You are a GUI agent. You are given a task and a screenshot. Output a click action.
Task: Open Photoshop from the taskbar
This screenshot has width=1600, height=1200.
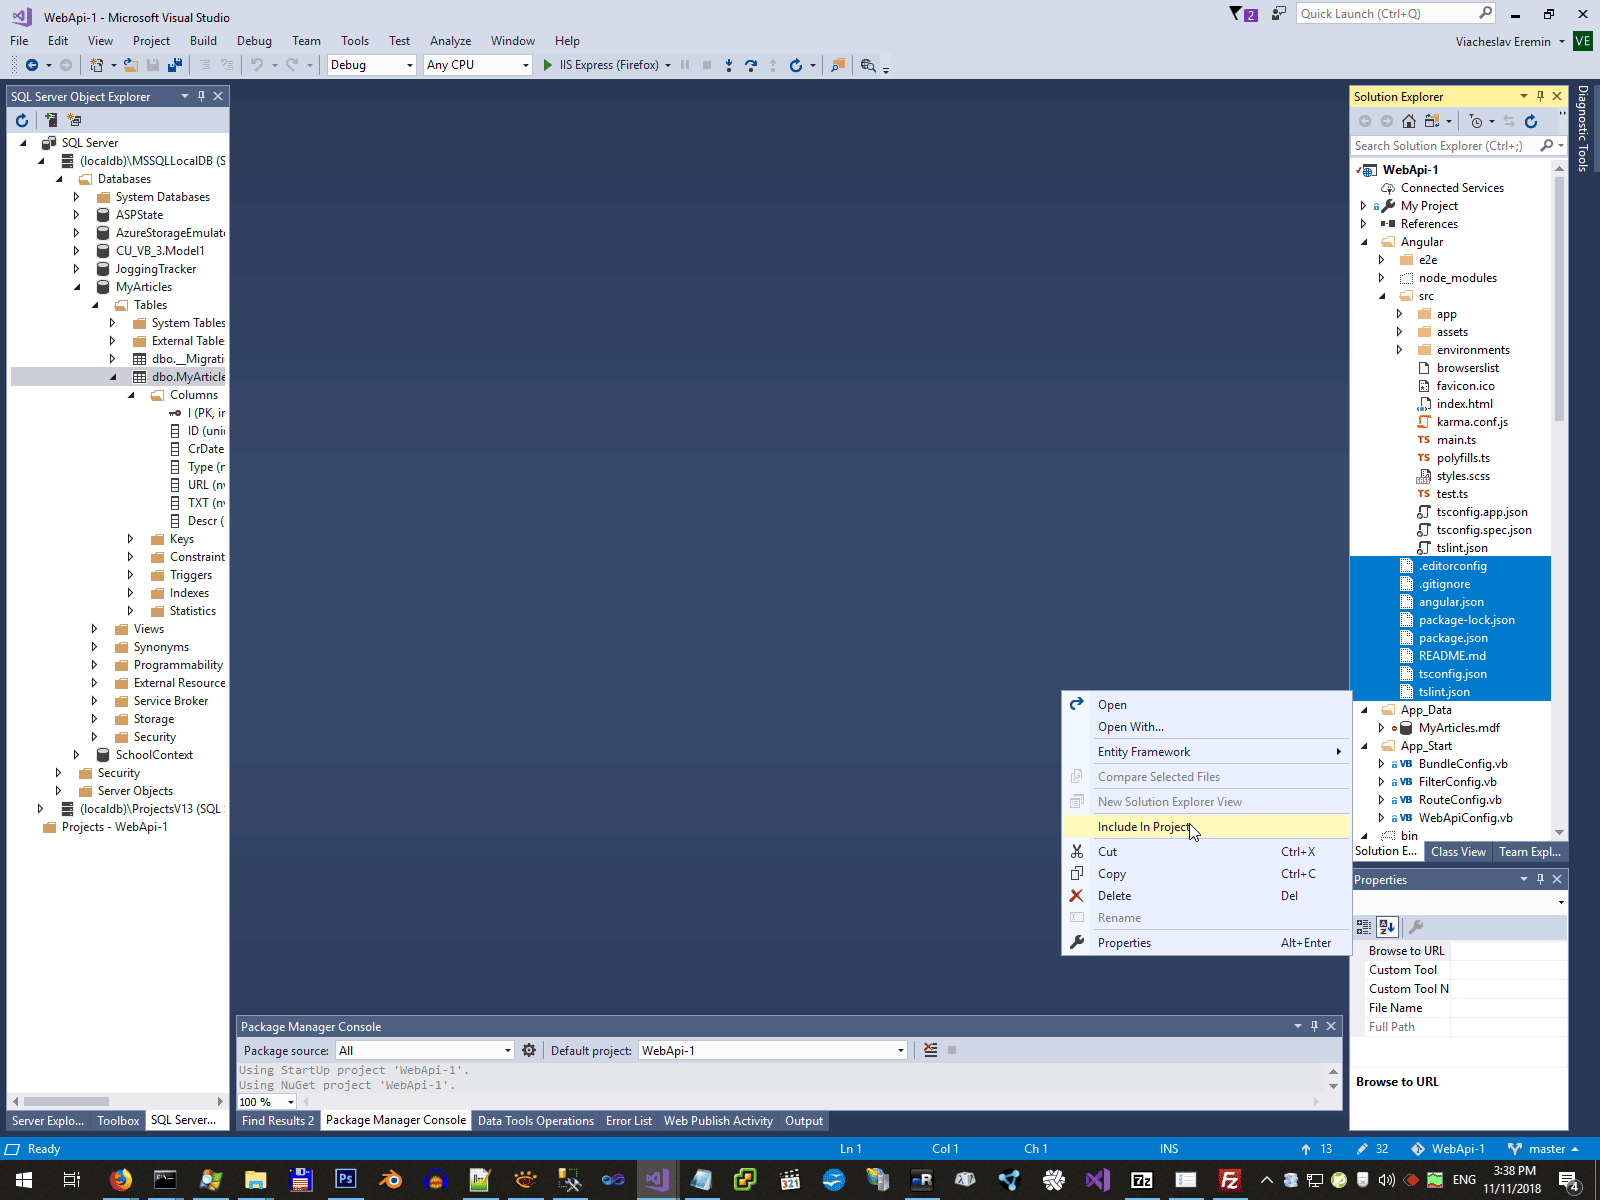point(345,1180)
